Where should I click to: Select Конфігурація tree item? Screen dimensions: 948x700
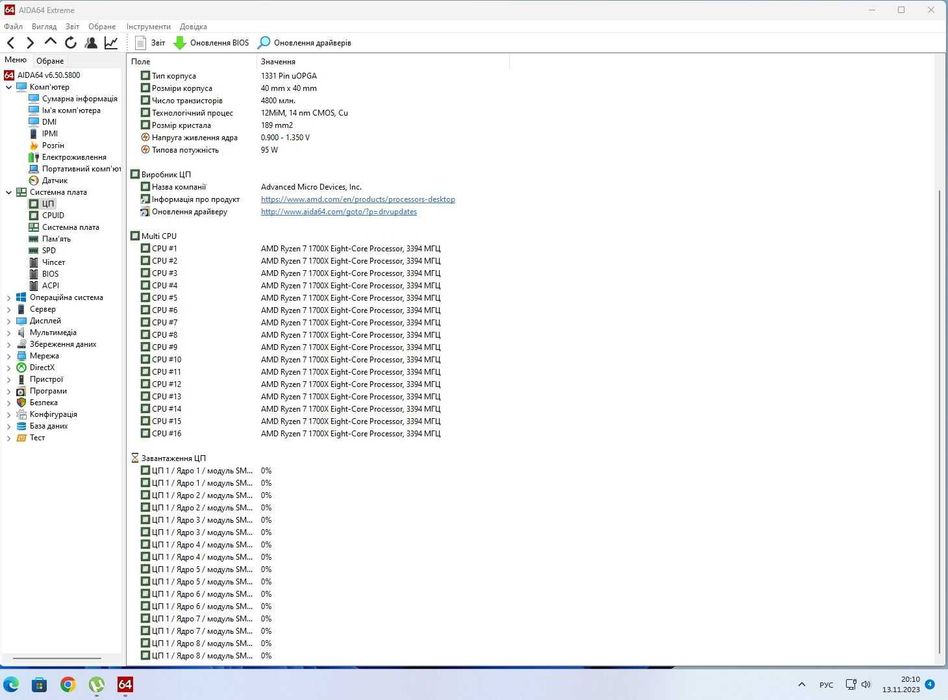(53, 415)
